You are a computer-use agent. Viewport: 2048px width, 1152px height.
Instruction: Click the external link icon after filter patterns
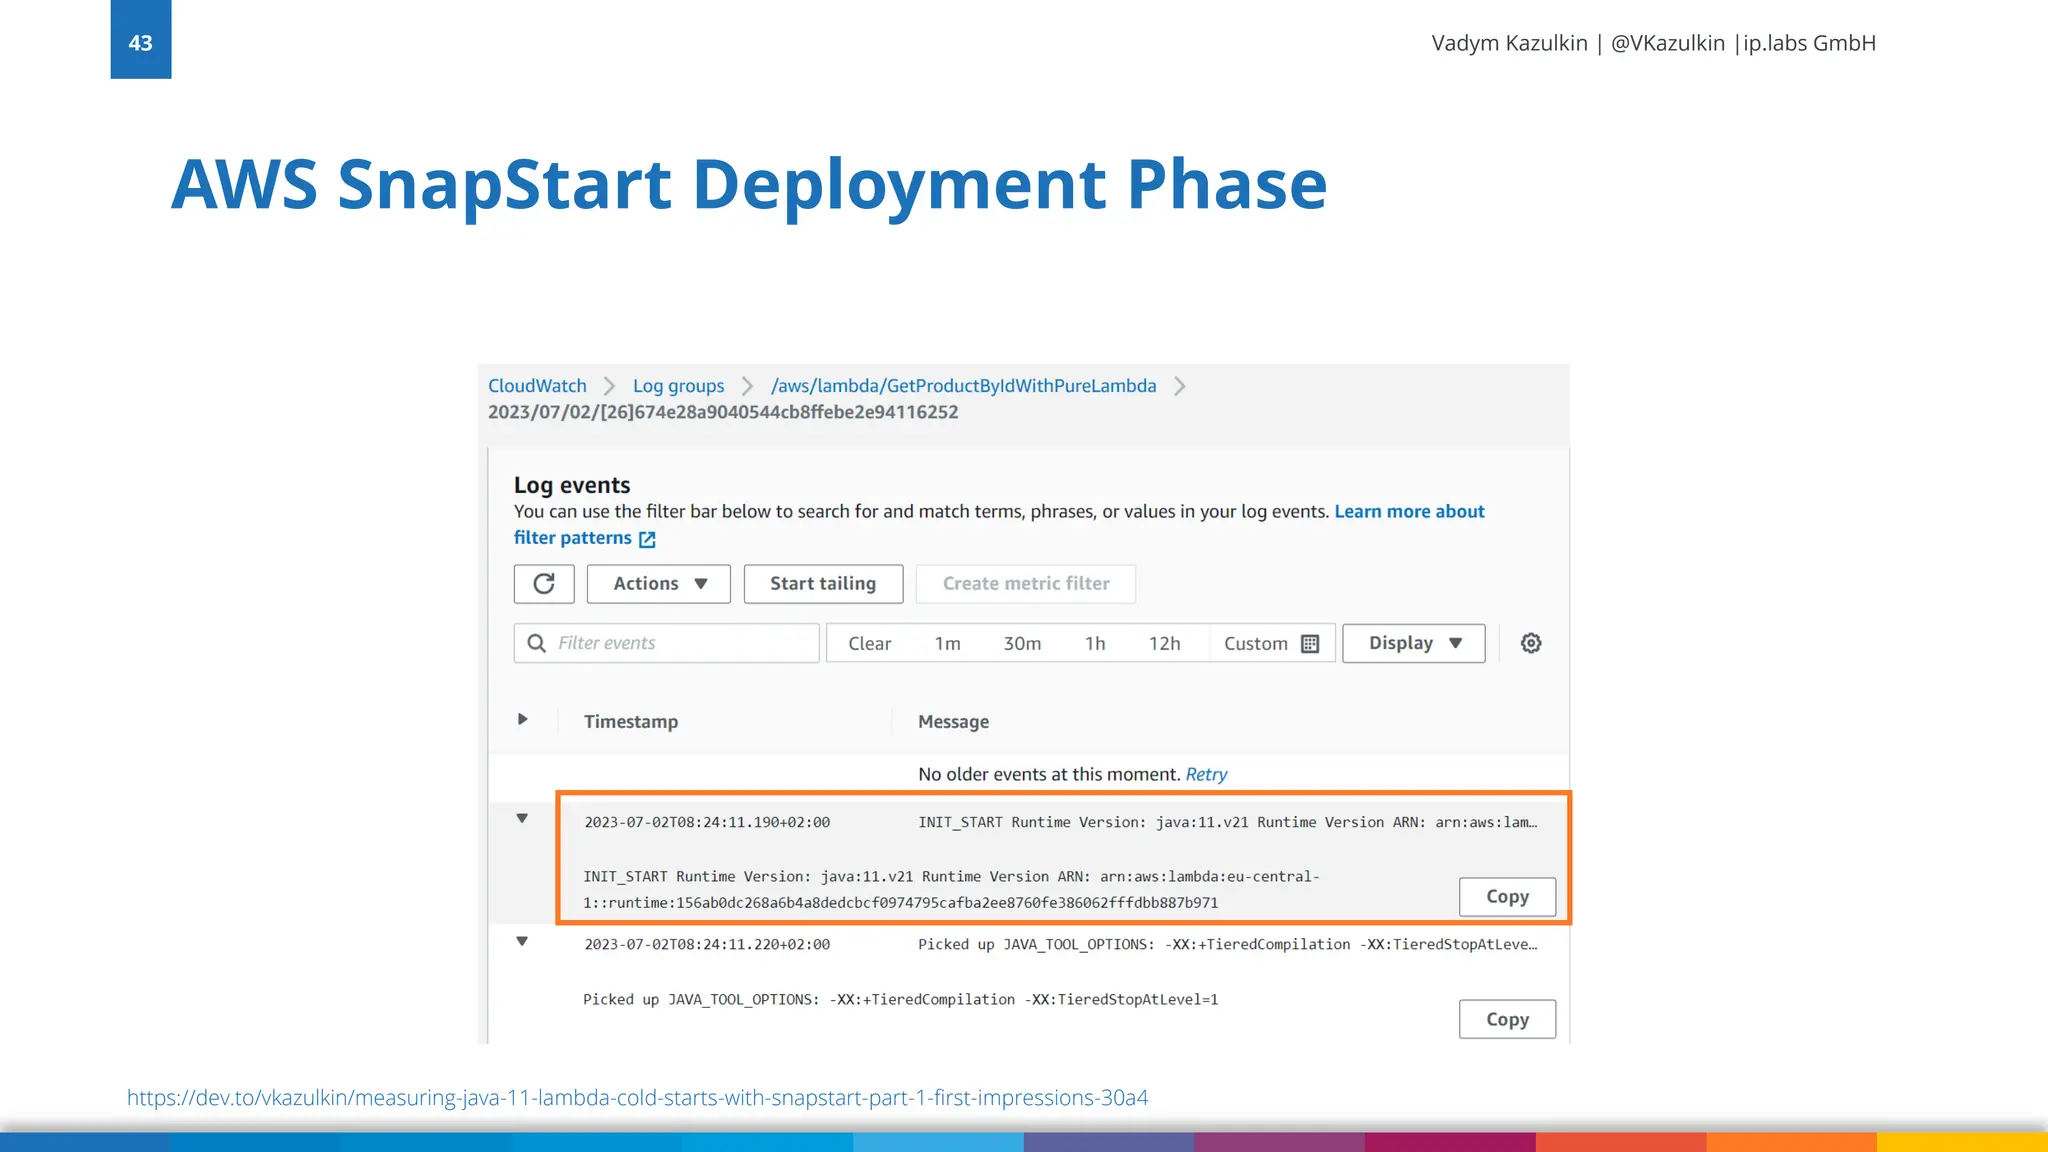pyautogui.click(x=647, y=539)
